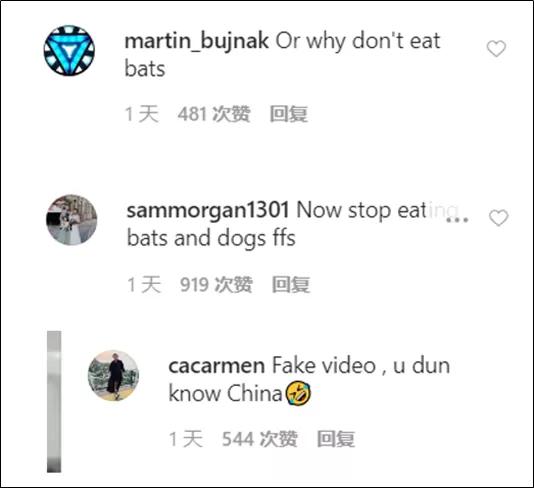534x488 pixels.
Task: Reply to cacarmen's comment via 回复
Action: 336,439
